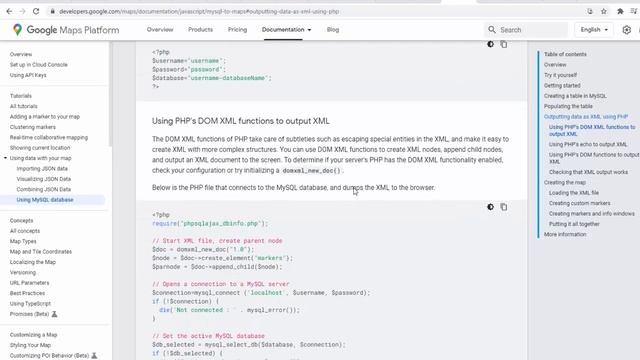Jump to Creating the map section
The height and width of the screenshot is (360, 640).
(x=565, y=182)
